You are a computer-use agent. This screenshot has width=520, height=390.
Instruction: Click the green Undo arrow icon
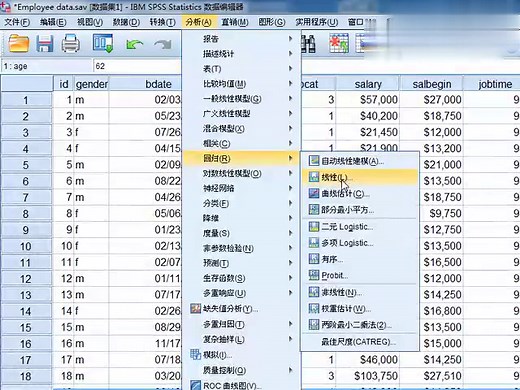pyautogui.click(x=135, y=45)
